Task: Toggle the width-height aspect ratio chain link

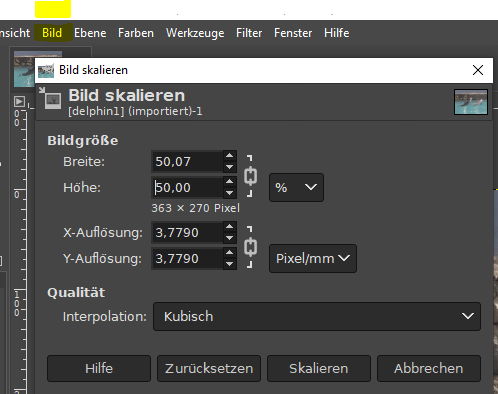Action: click(250, 176)
